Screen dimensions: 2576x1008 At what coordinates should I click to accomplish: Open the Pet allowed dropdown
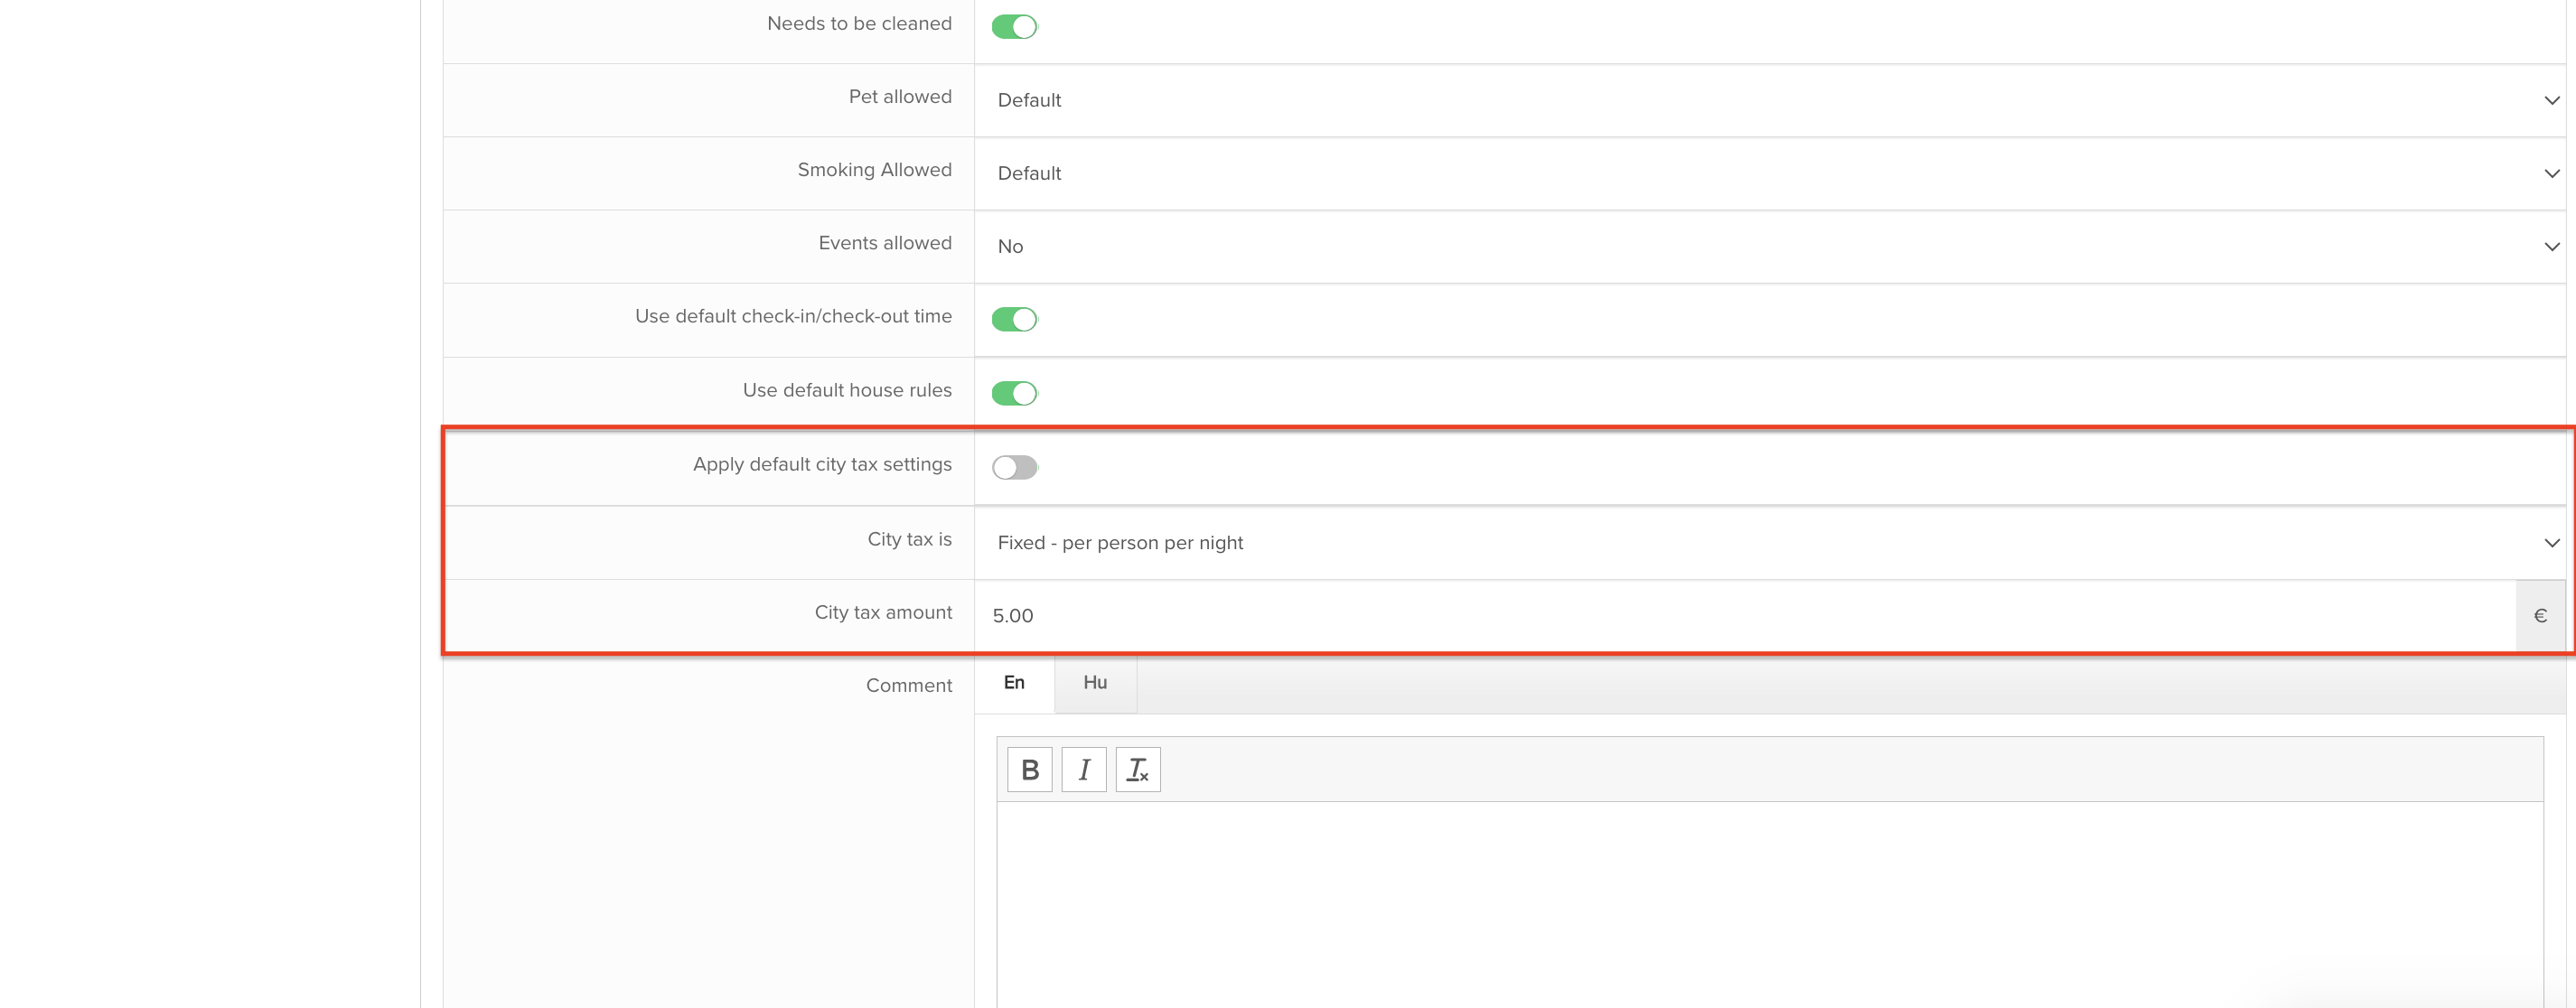pos(1769,100)
